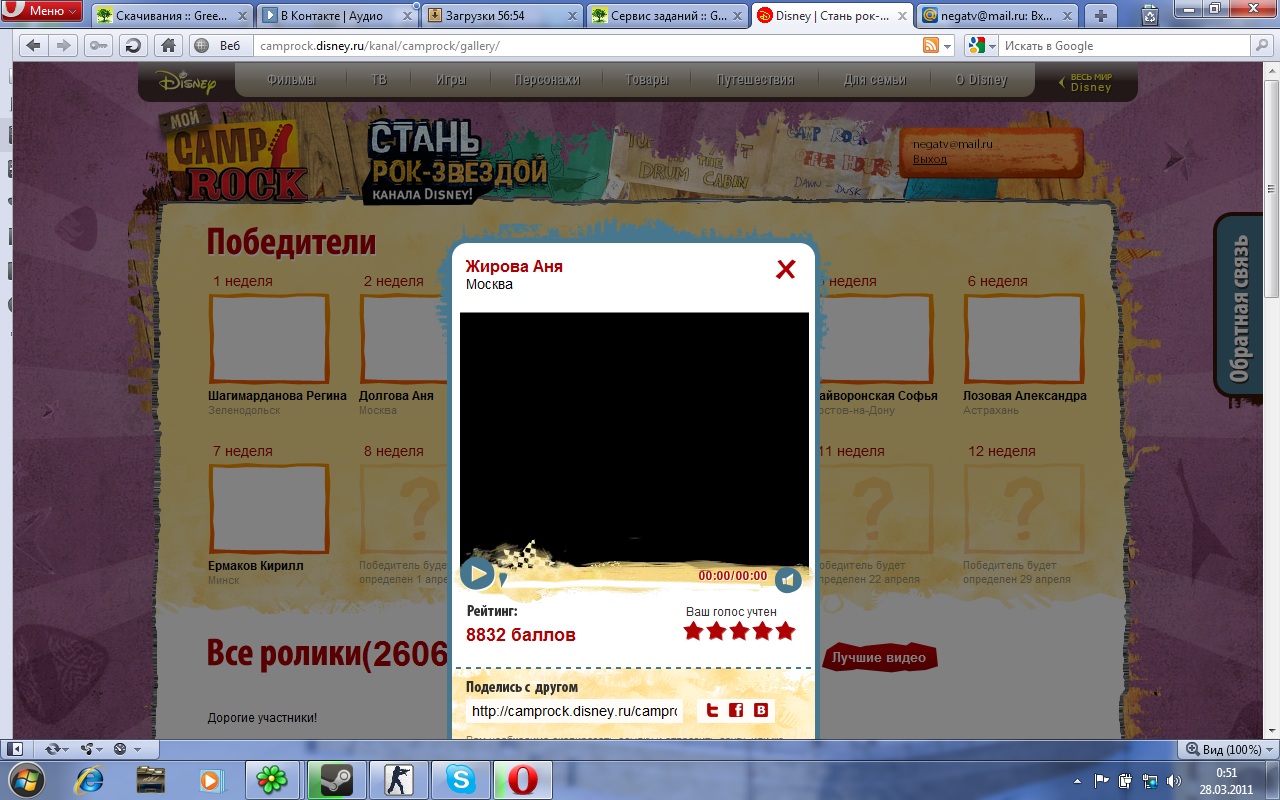
Task: Switch to the Загрузки 56:54 tab
Action: pos(502,15)
